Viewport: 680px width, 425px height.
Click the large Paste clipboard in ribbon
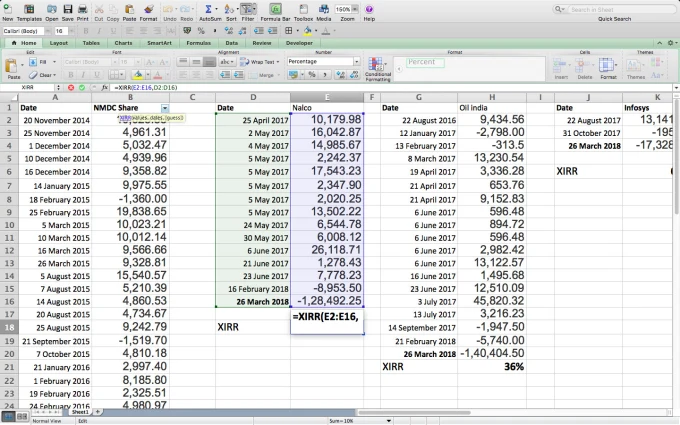(x=10, y=66)
